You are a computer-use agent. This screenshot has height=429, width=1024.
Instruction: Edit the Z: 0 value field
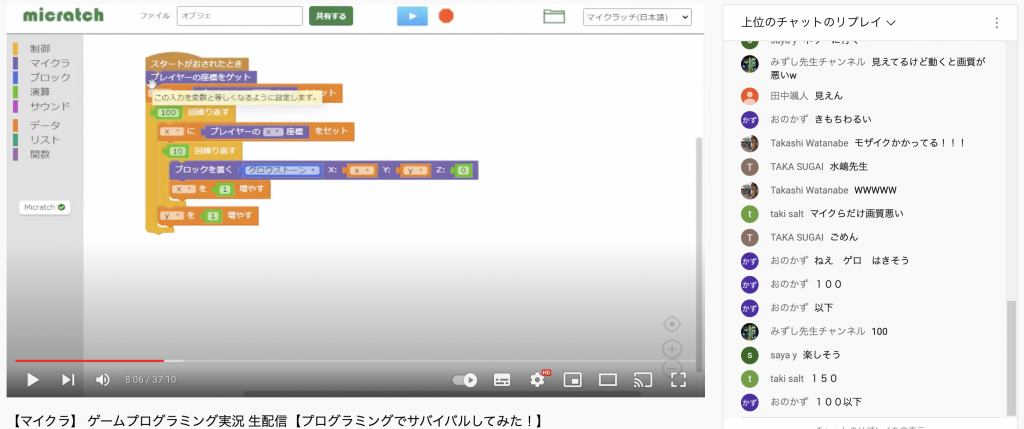point(462,170)
